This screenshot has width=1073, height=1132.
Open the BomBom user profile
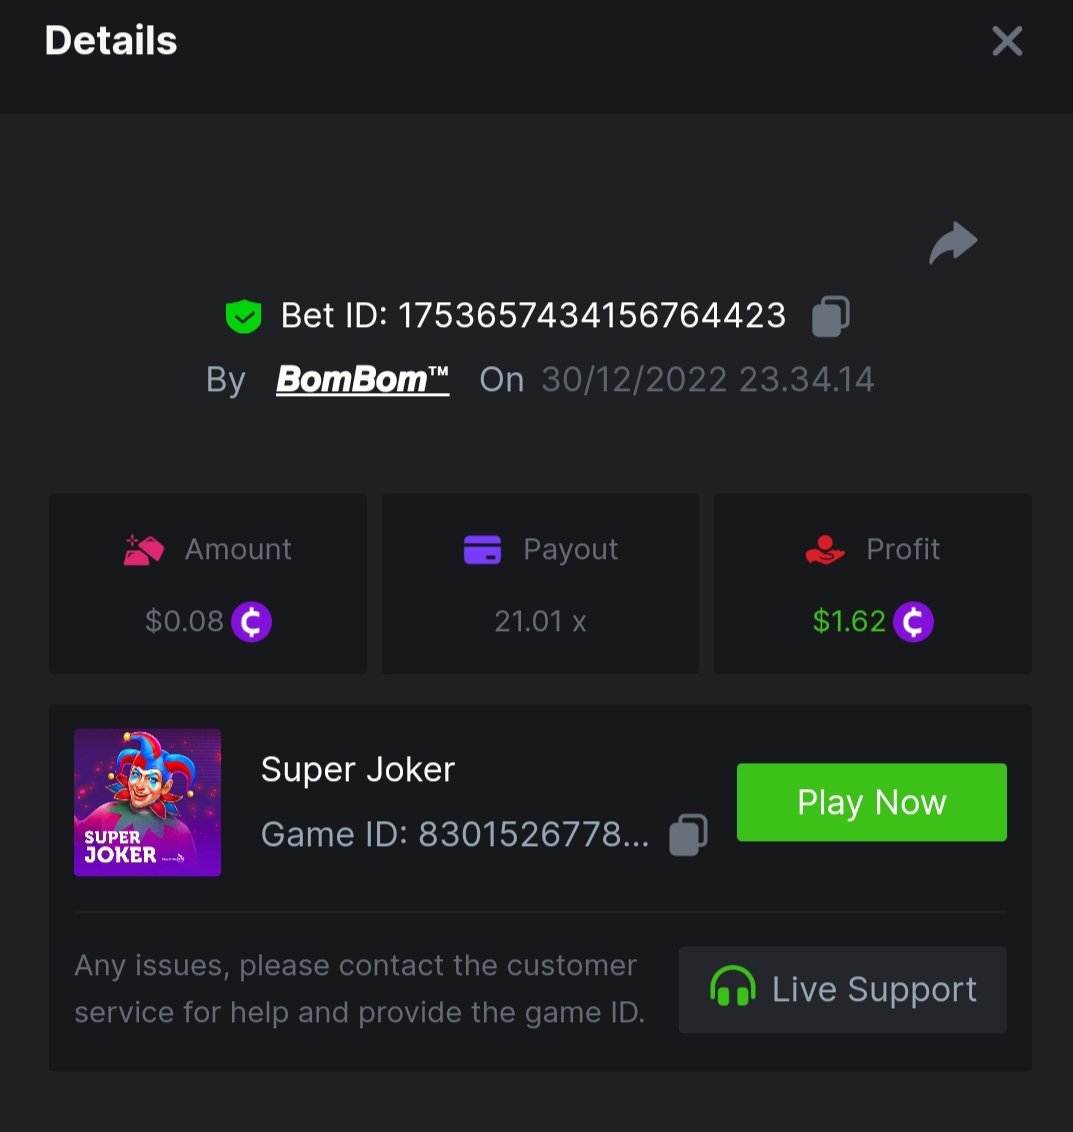point(362,380)
